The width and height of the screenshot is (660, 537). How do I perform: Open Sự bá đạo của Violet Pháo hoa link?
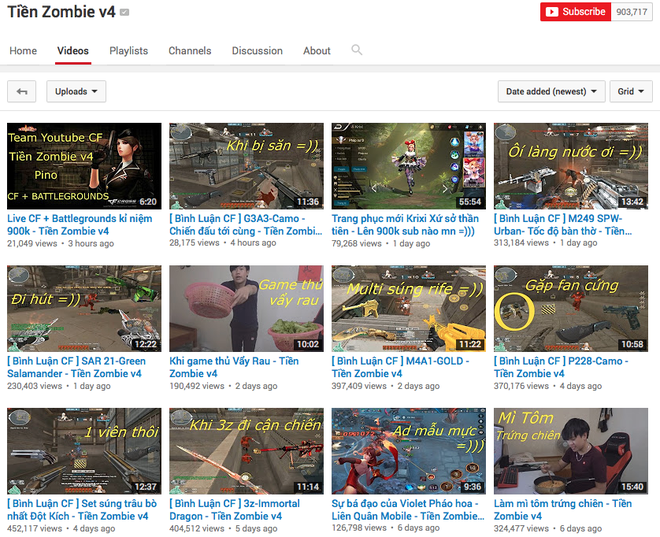point(408,510)
